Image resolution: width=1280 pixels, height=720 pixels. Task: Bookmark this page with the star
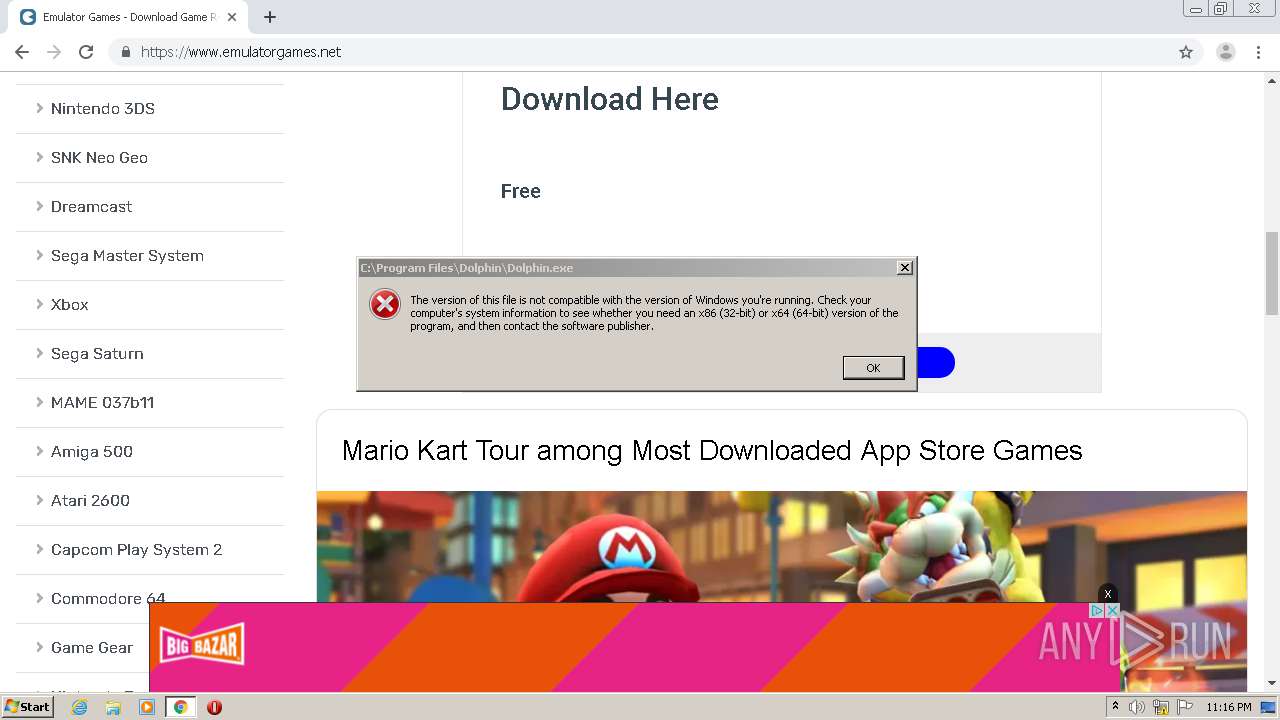1186,52
